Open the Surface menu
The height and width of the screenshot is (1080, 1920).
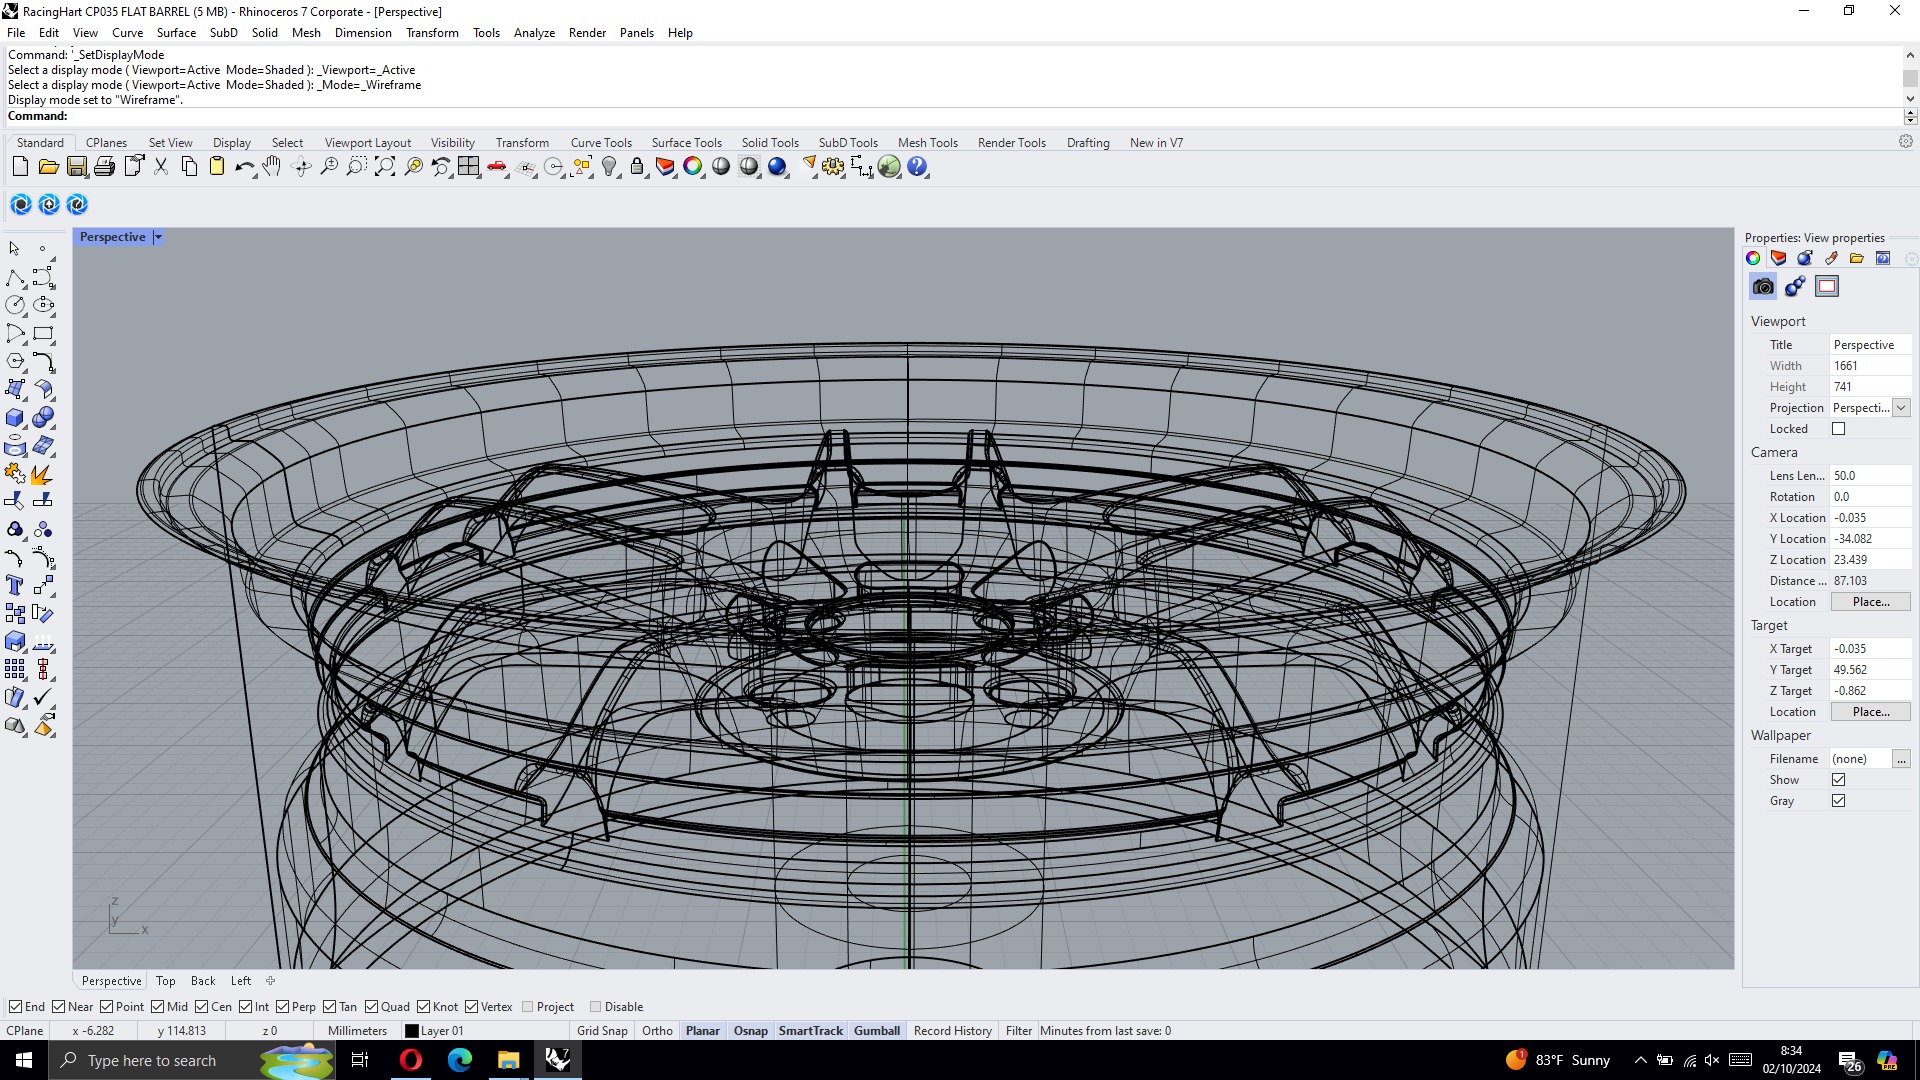(x=176, y=33)
